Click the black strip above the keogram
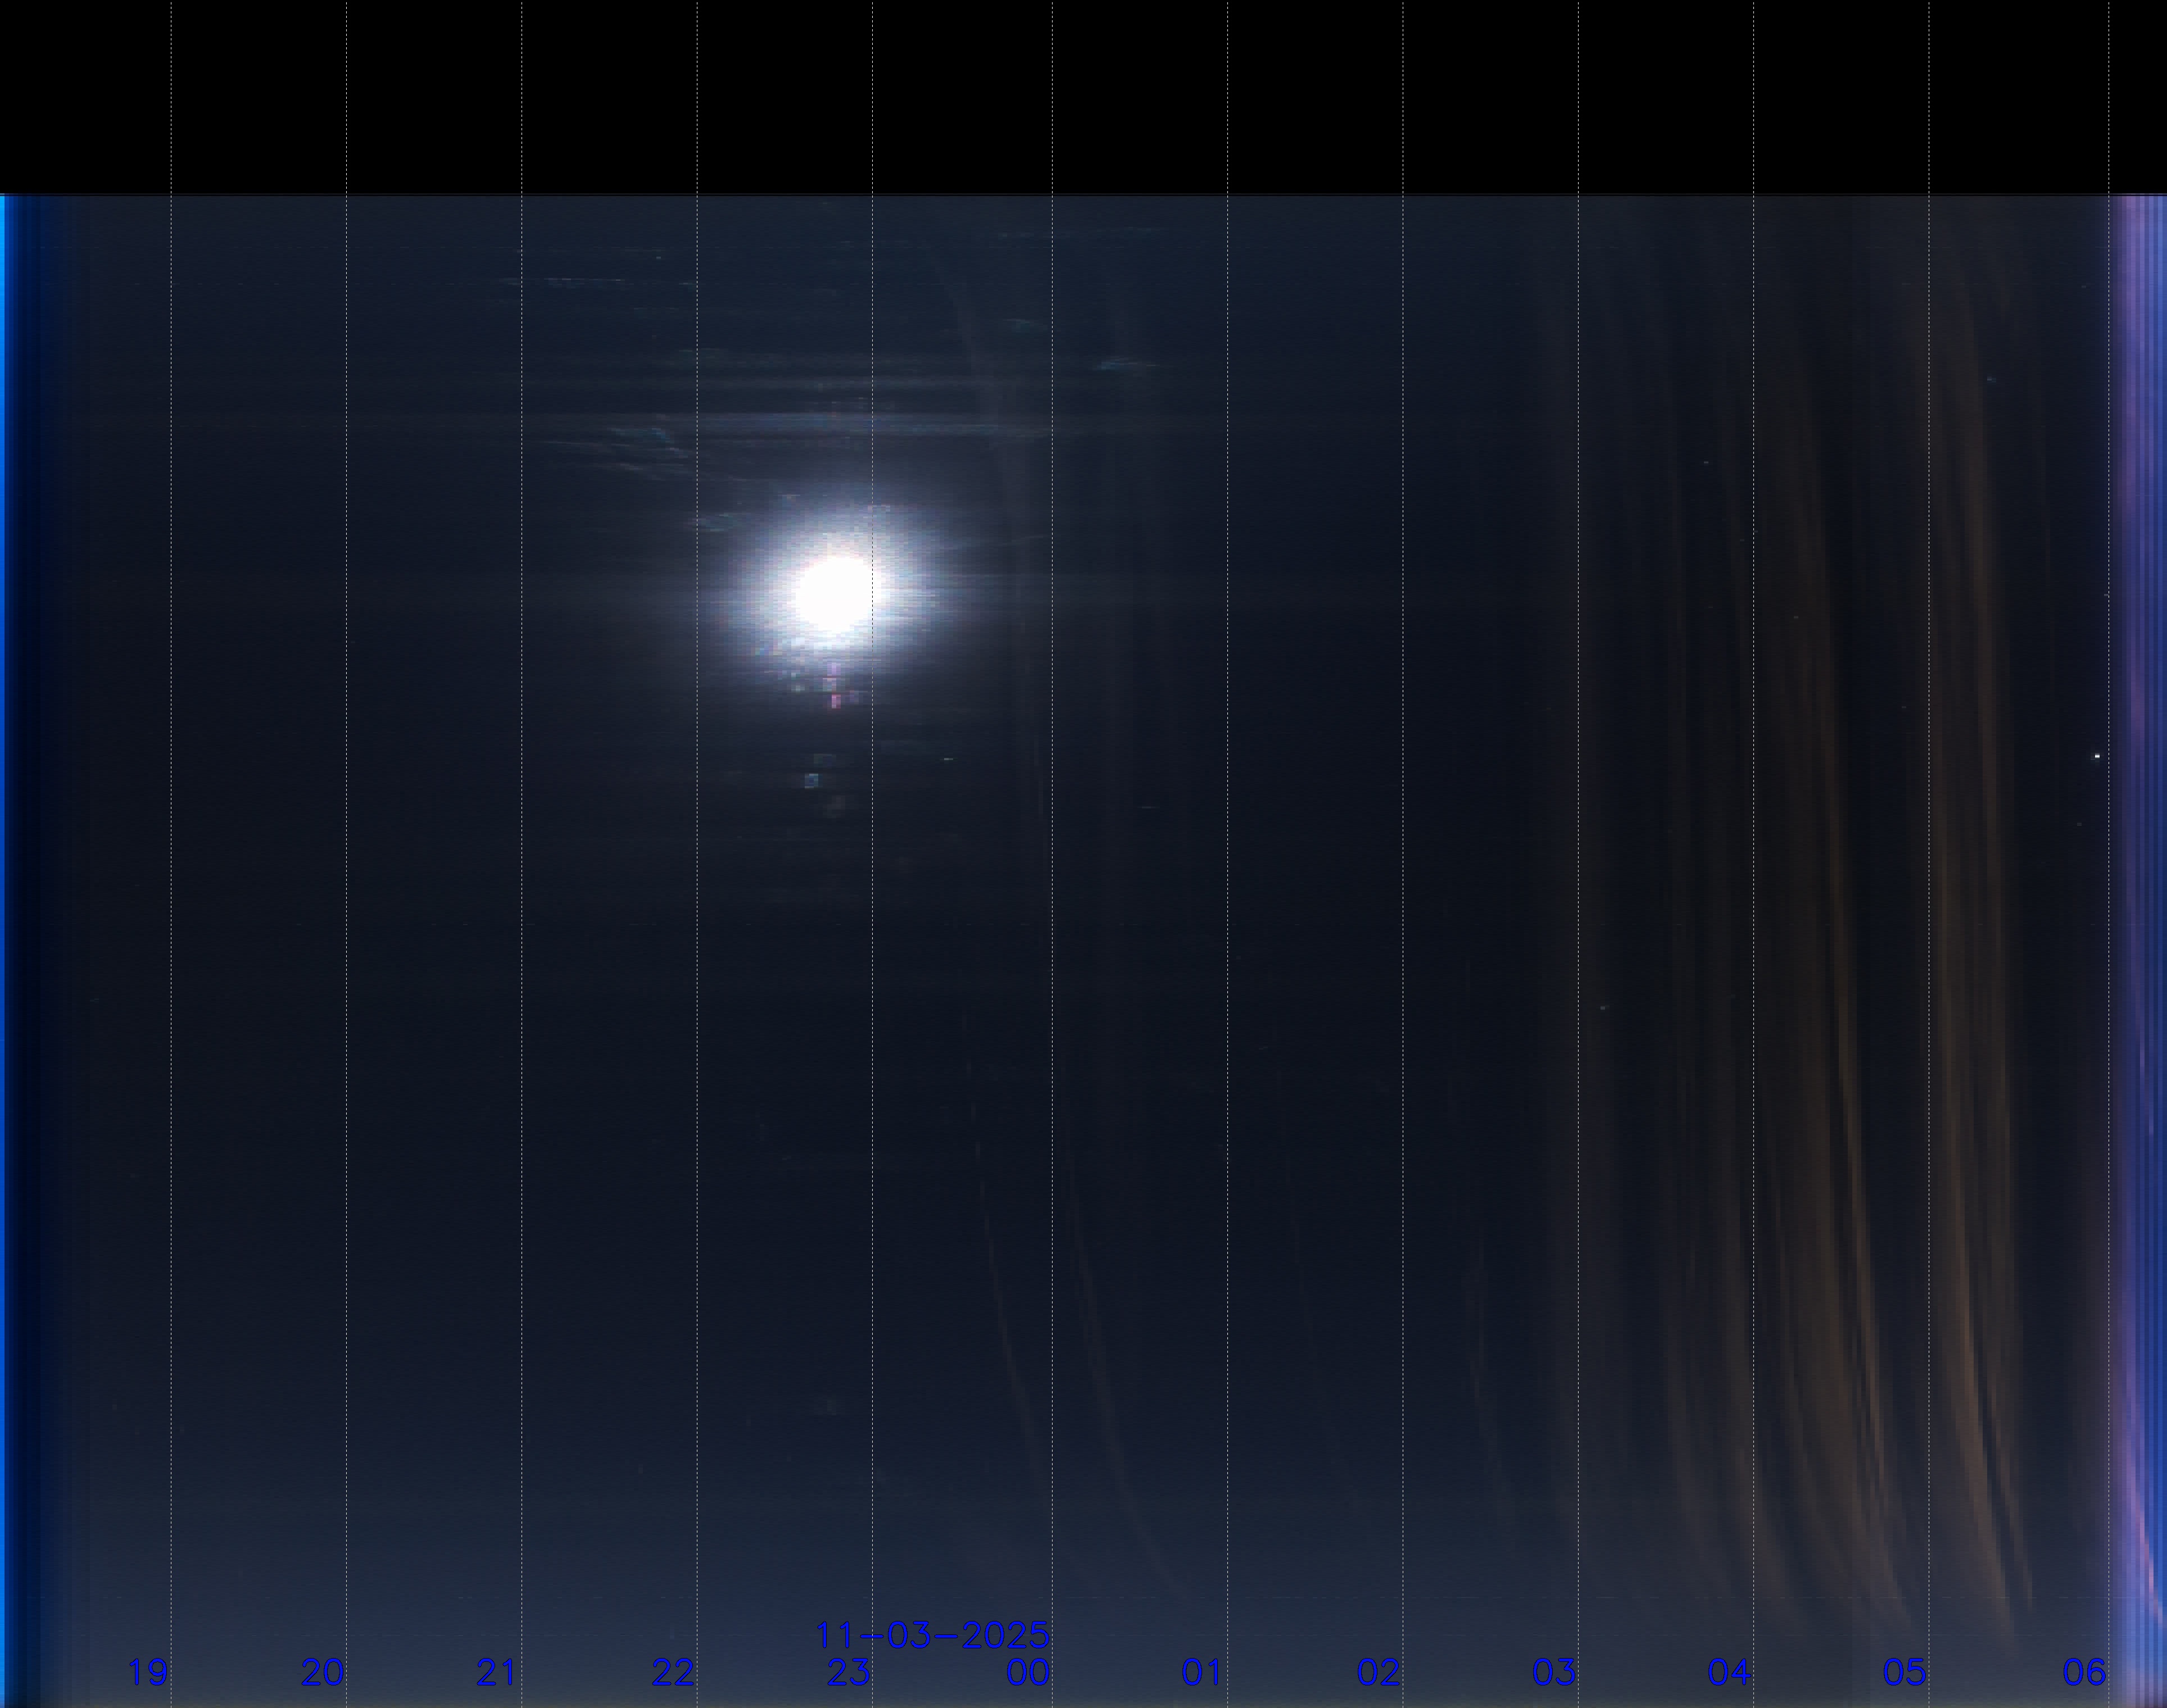This screenshot has height=1708, width=2167. (1083, 95)
